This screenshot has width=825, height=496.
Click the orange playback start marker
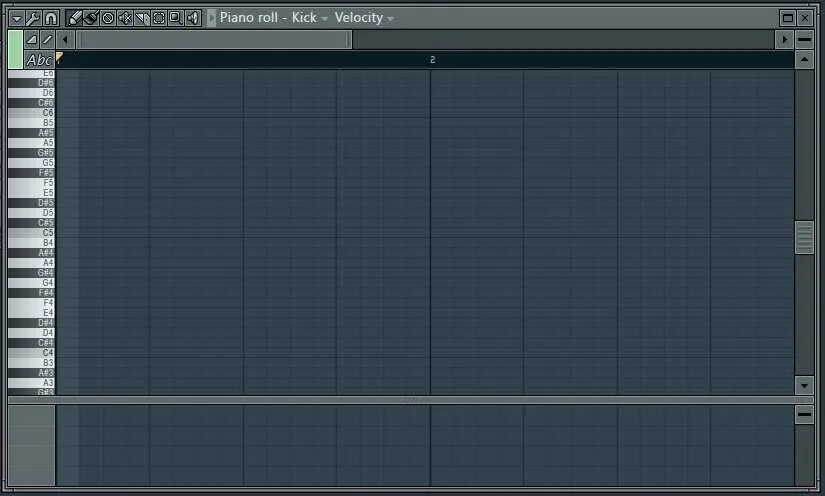click(59, 57)
